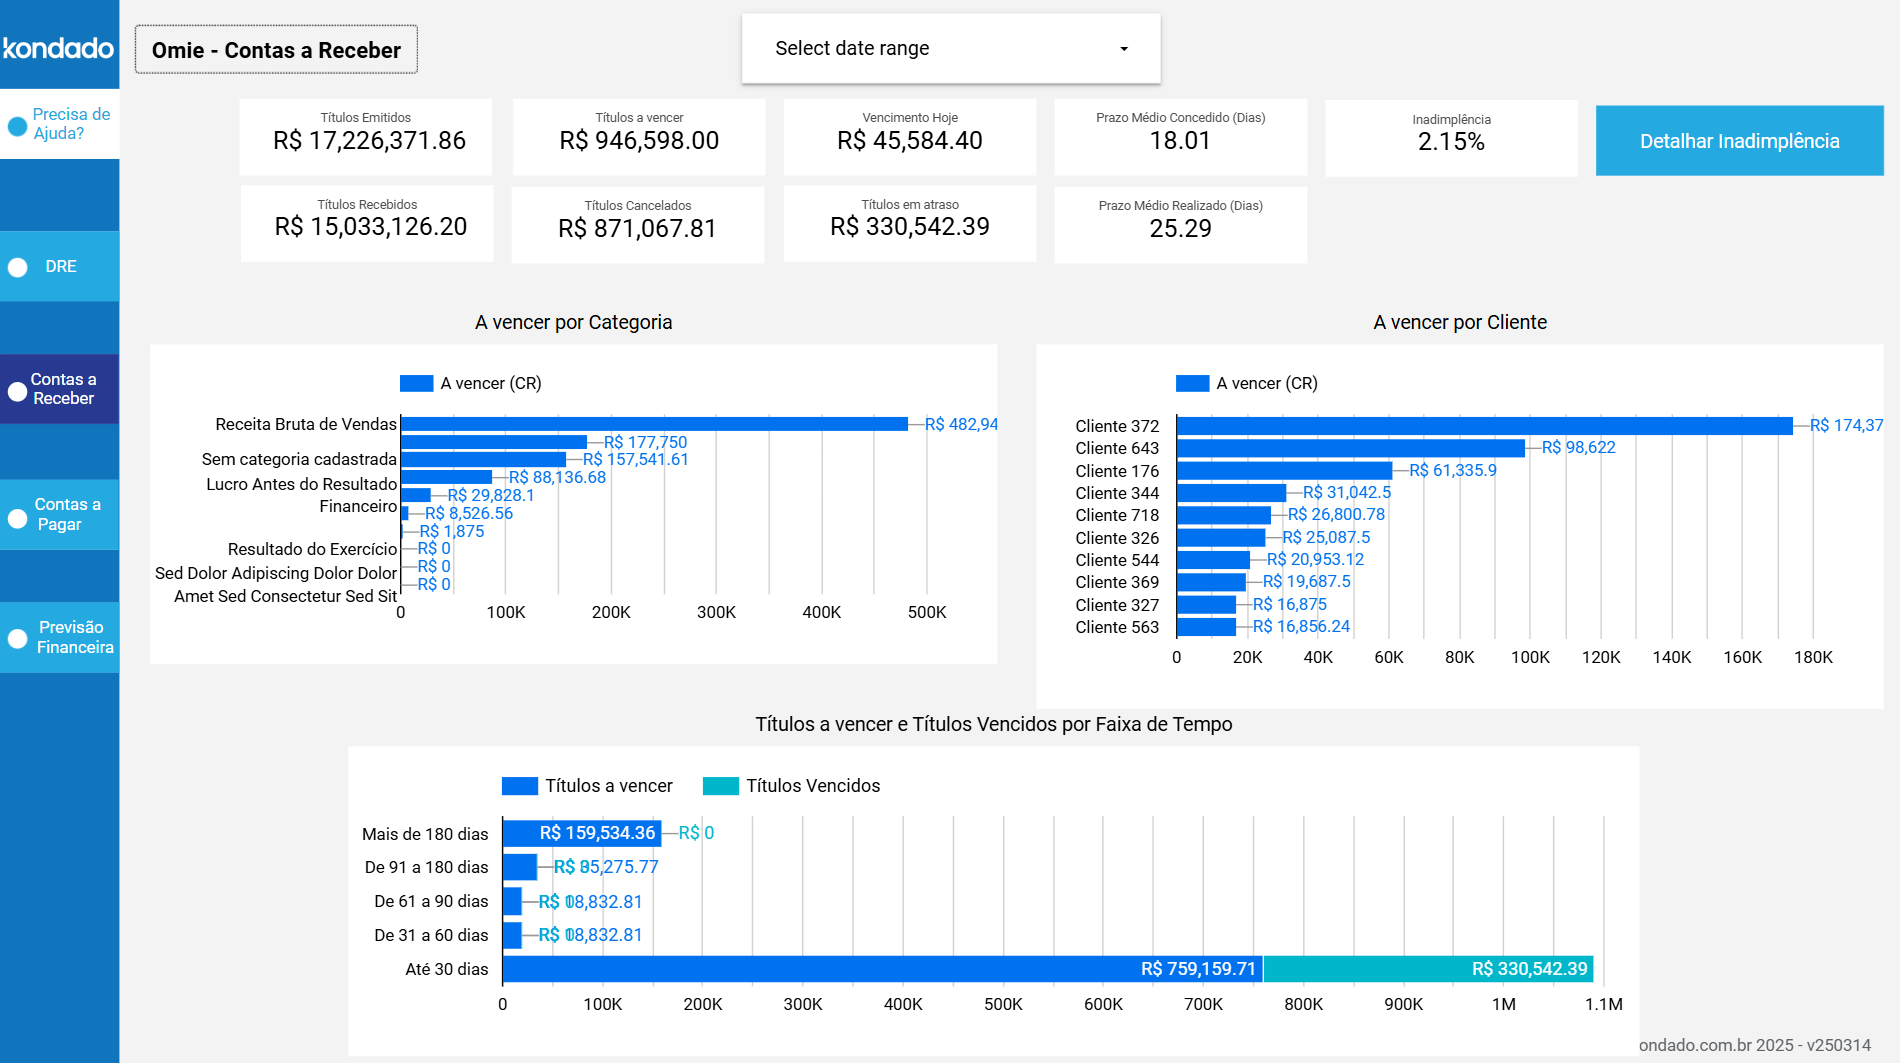Click the Contas a Receber bullet icon
The image size is (1900, 1063).
coord(16,390)
